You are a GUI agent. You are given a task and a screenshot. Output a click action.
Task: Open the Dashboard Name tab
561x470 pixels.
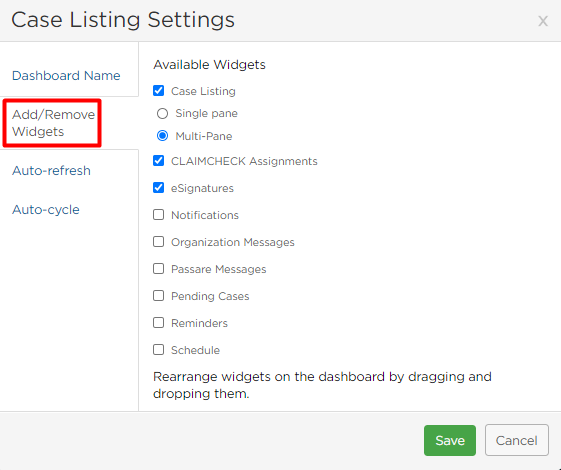66,75
